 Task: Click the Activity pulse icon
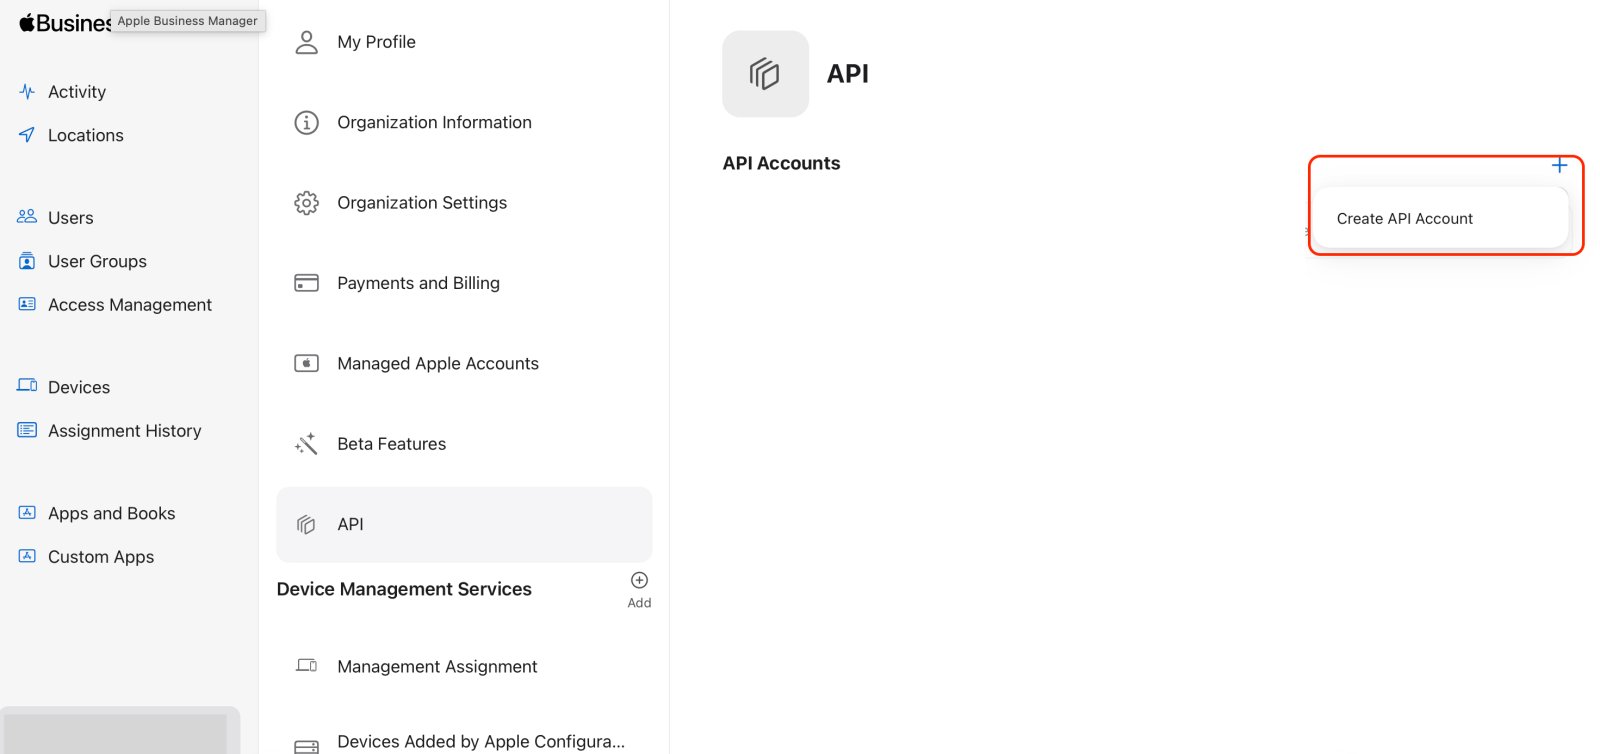pyautogui.click(x=27, y=91)
